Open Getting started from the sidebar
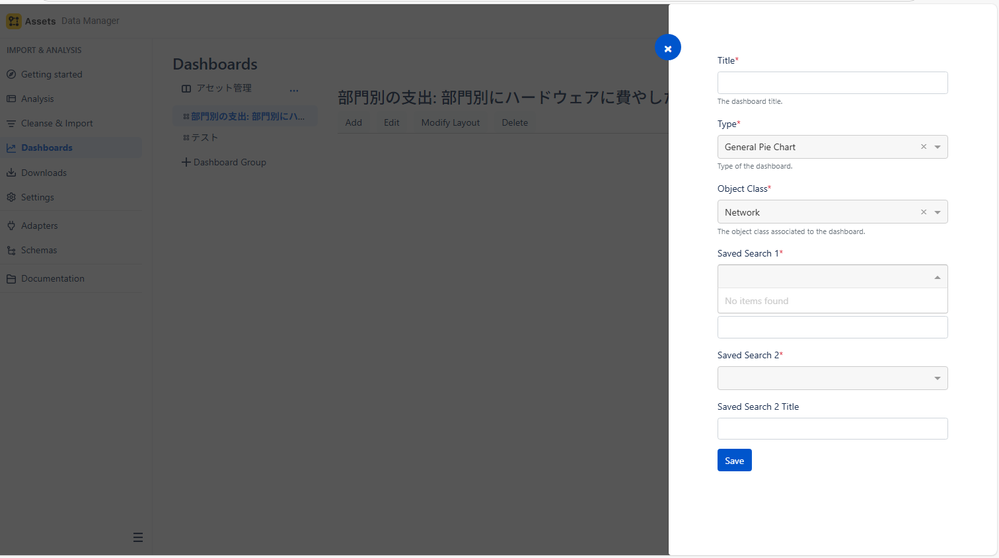 tap(51, 75)
